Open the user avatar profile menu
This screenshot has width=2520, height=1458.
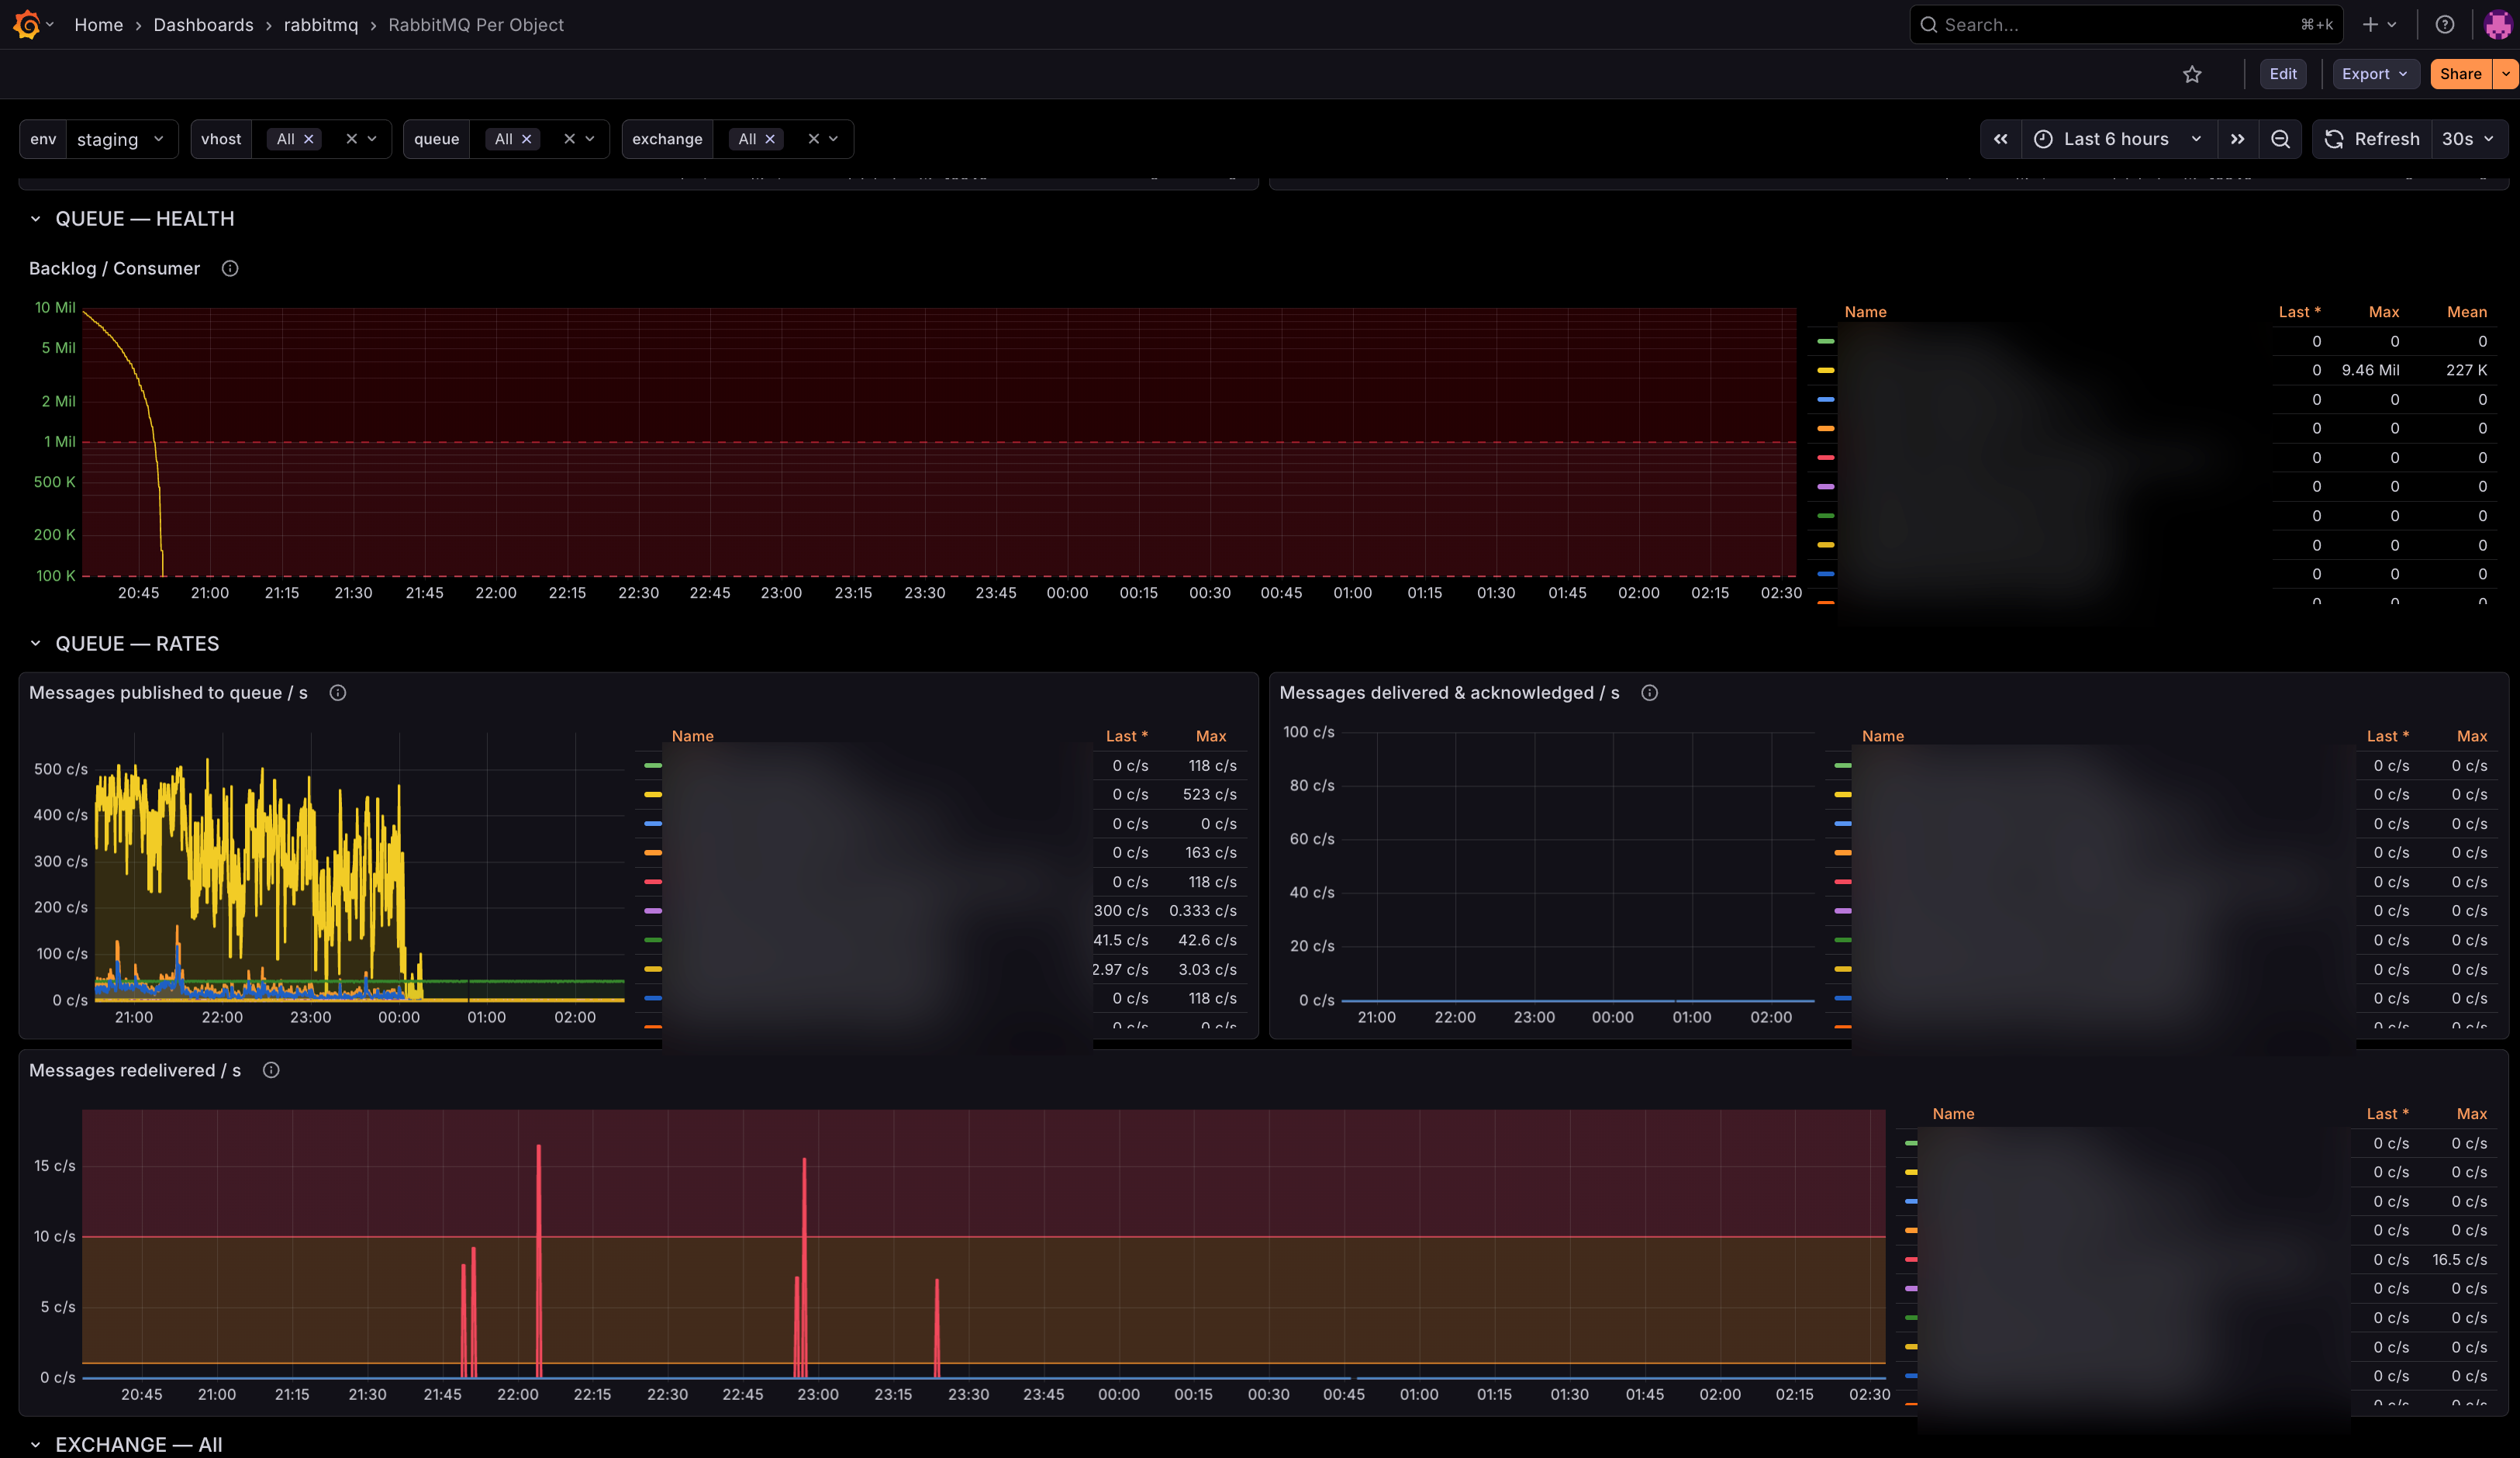tap(2498, 25)
